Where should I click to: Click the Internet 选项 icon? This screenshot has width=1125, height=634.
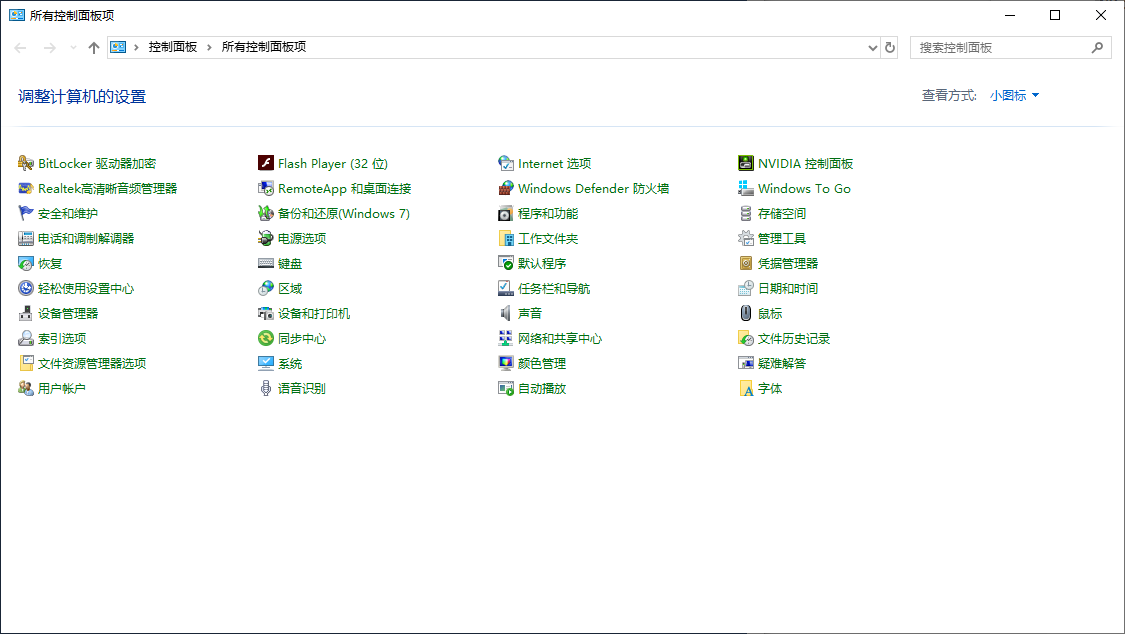(x=506, y=164)
